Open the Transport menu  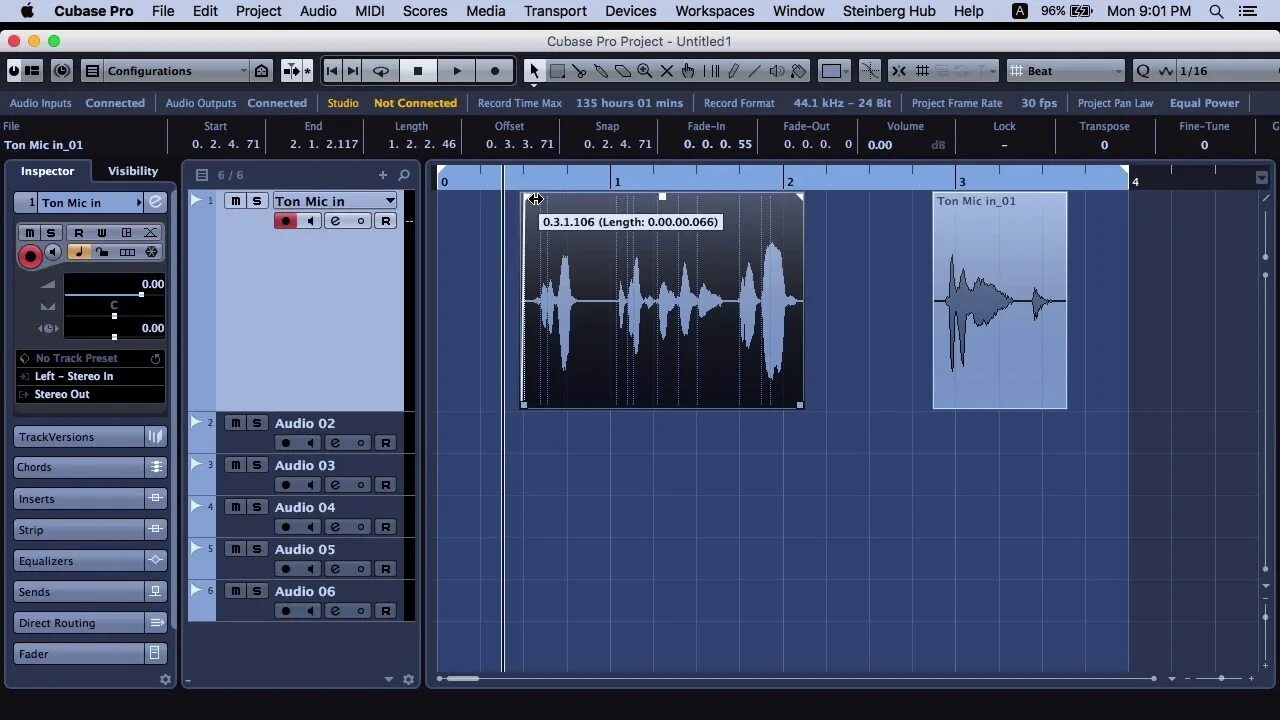[555, 11]
